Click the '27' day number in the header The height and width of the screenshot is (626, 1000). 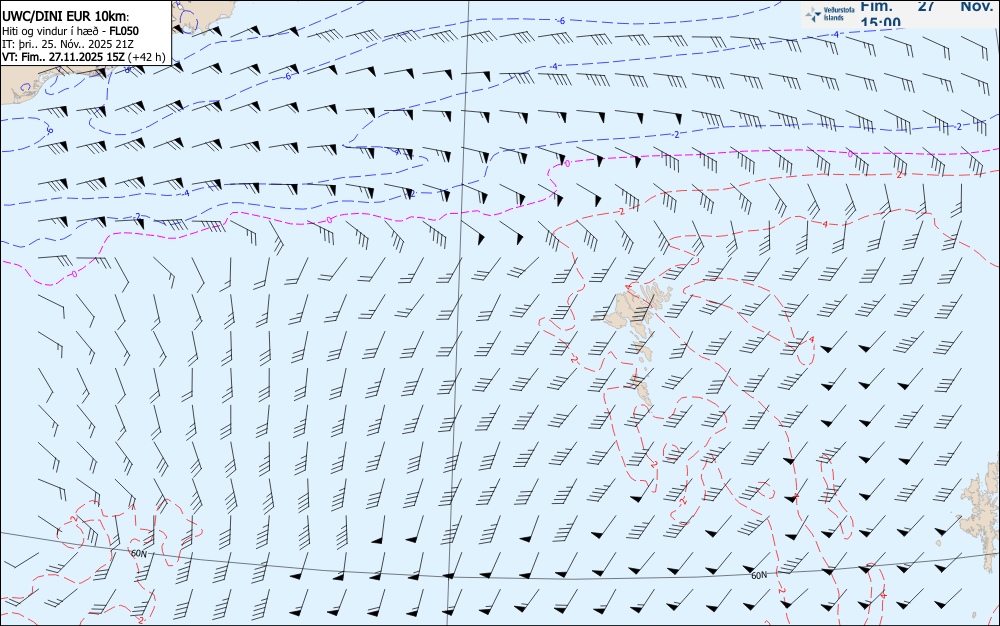click(x=926, y=6)
